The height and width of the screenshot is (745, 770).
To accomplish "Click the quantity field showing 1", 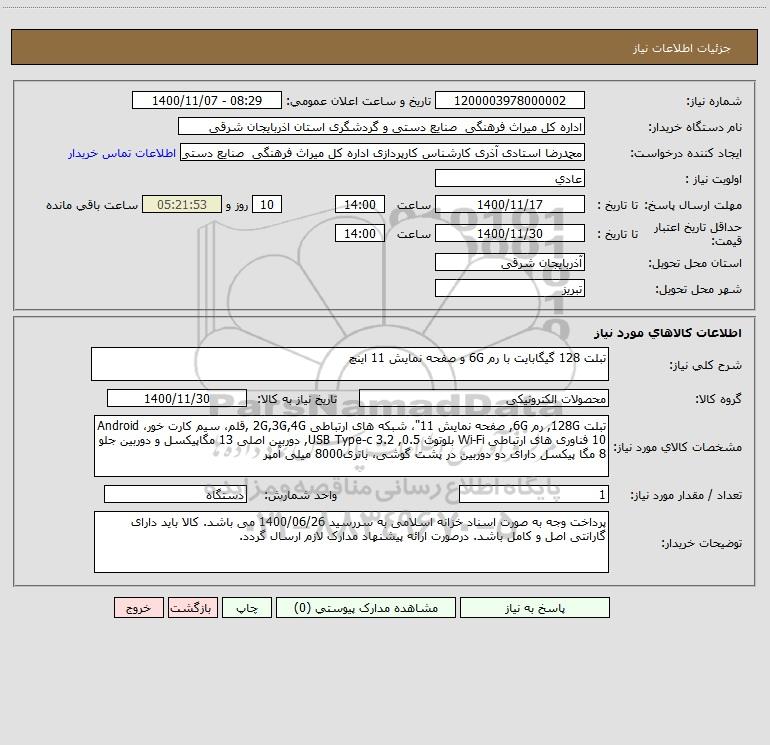I will (x=534, y=495).
